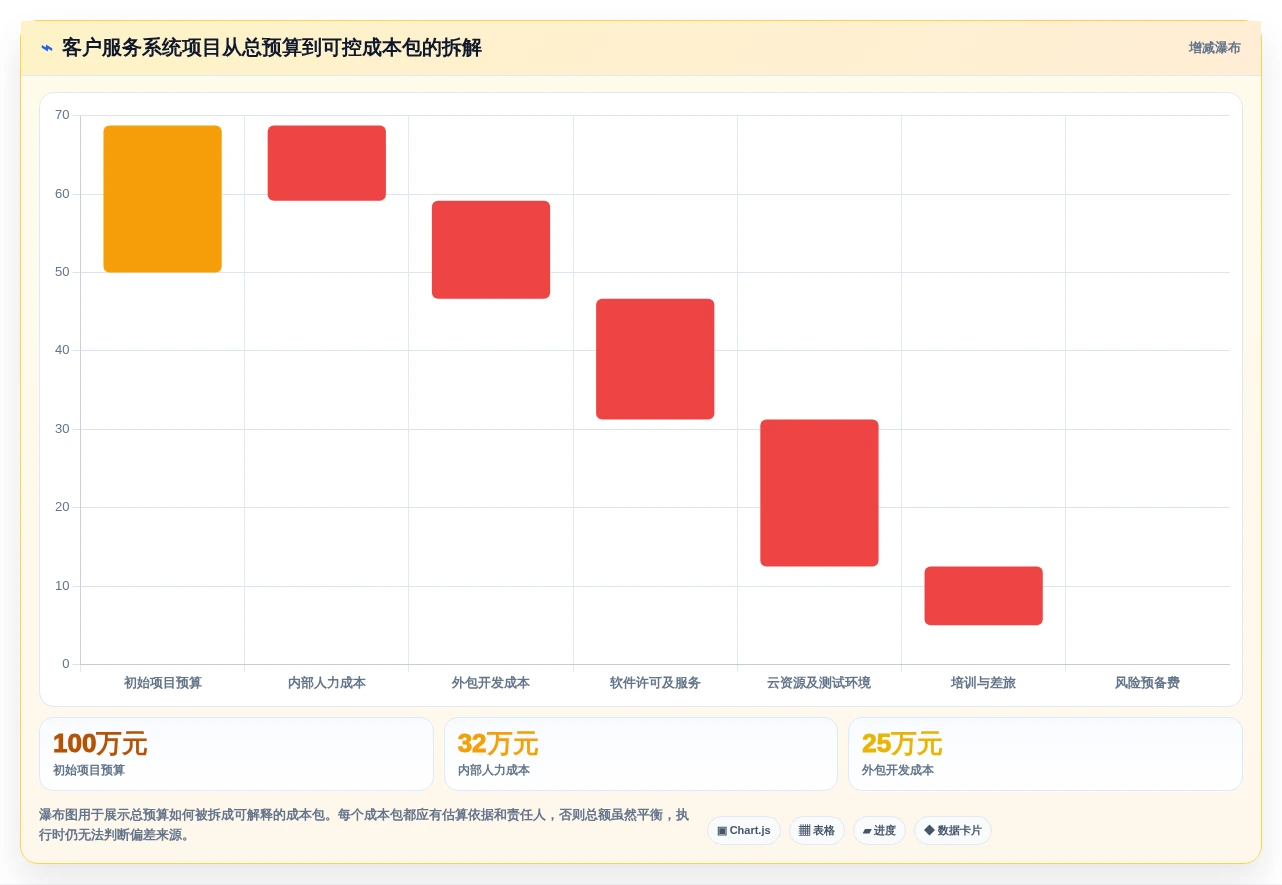
Task: Click the 软件许可及服务 axis label
Action: 655,683
